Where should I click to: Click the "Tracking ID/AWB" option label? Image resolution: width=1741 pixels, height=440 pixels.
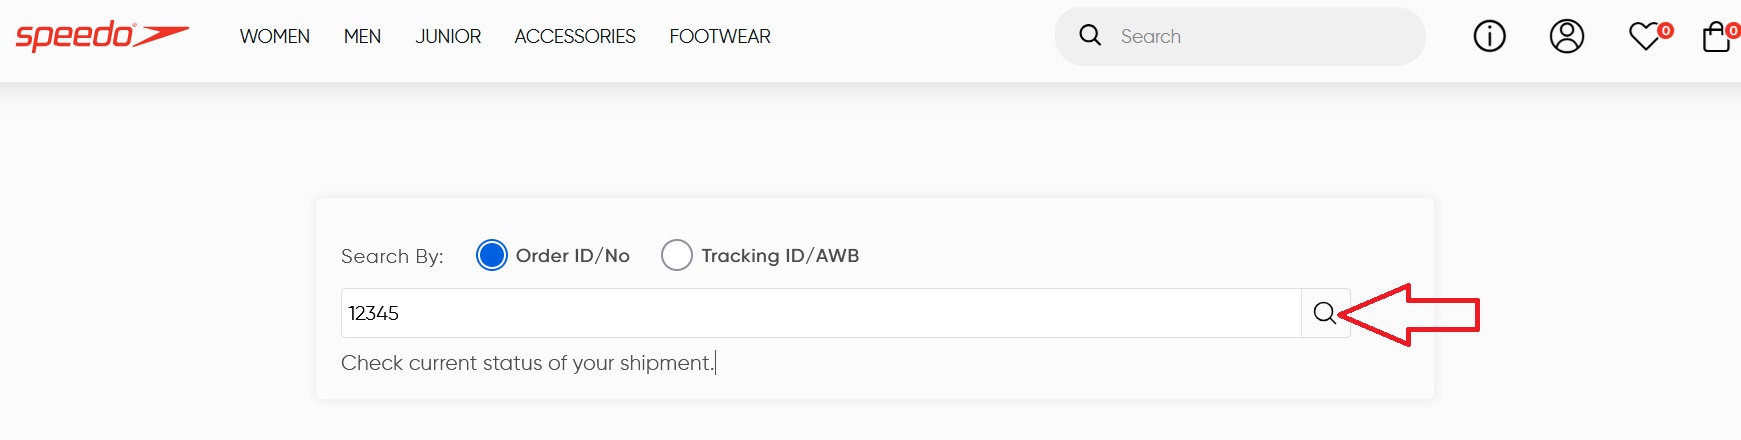coord(780,256)
